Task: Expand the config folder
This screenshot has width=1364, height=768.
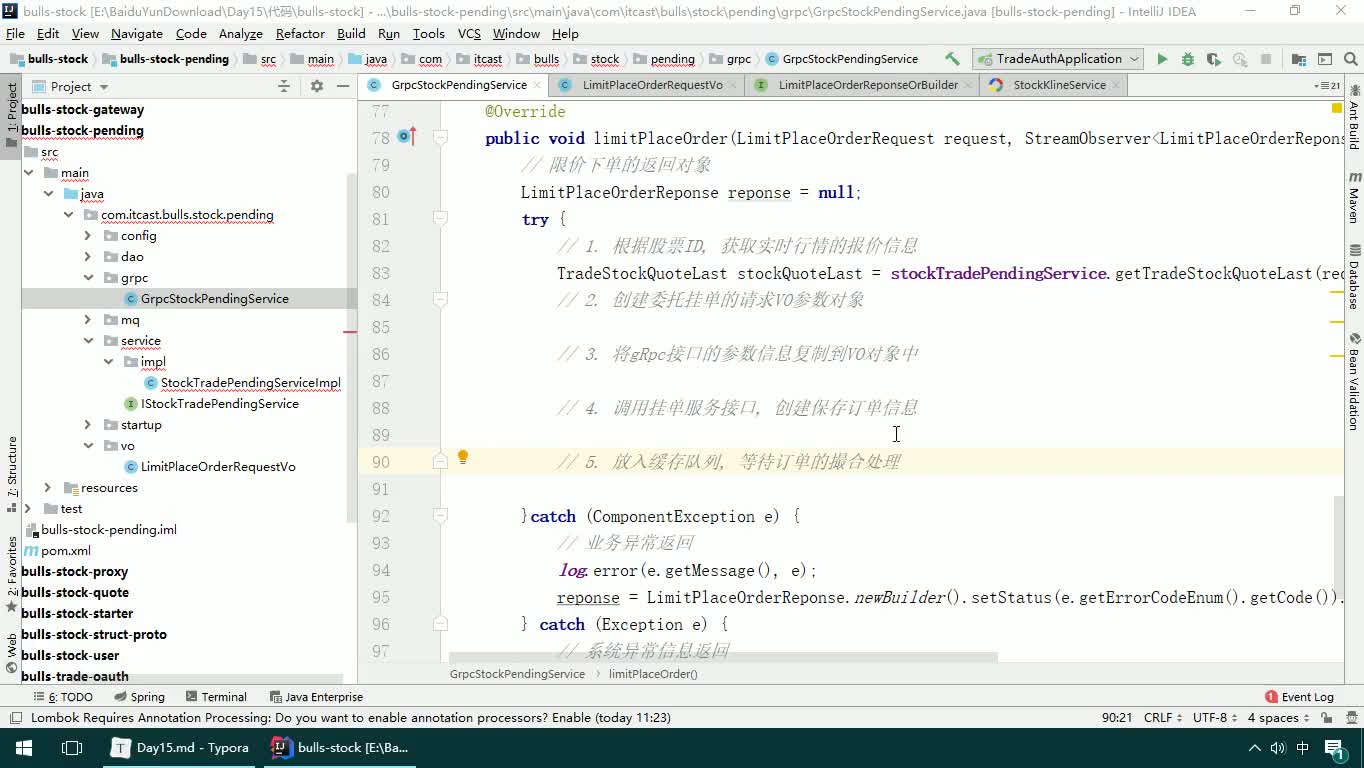Action: click(x=88, y=236)
